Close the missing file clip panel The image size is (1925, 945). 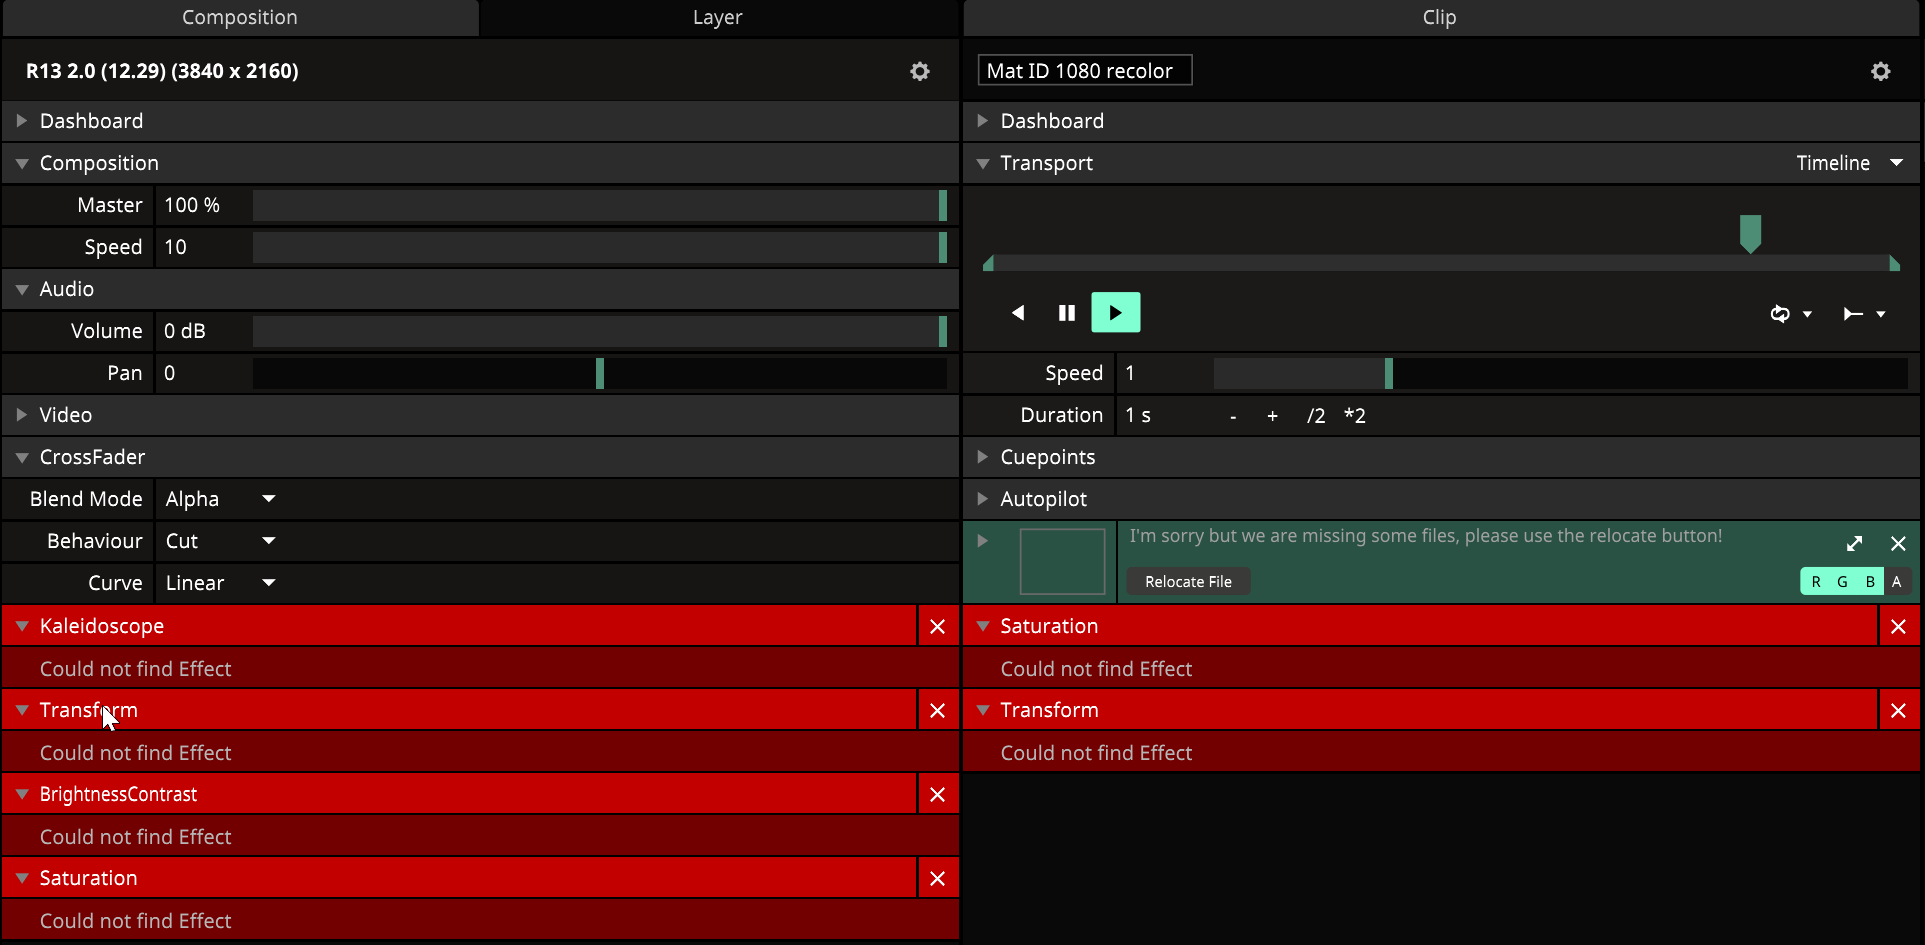(x=1897, y=543)
